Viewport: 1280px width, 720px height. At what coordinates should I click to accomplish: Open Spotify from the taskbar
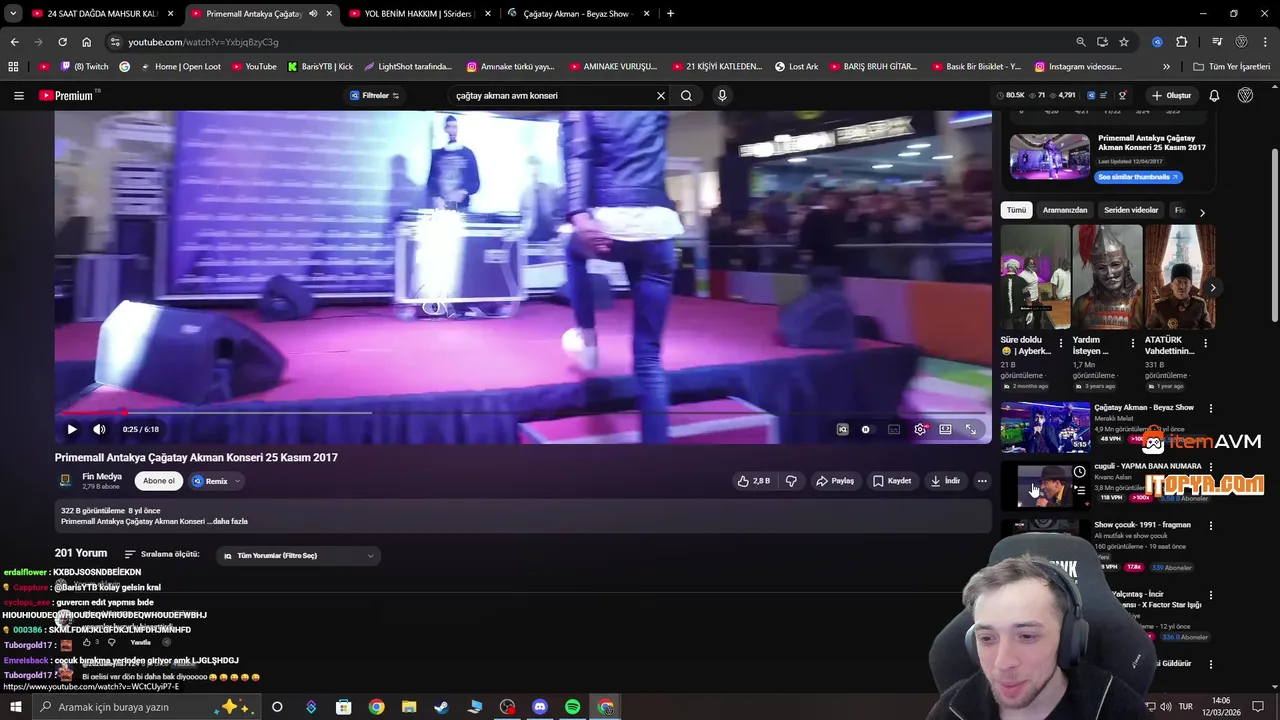[572, 707]
